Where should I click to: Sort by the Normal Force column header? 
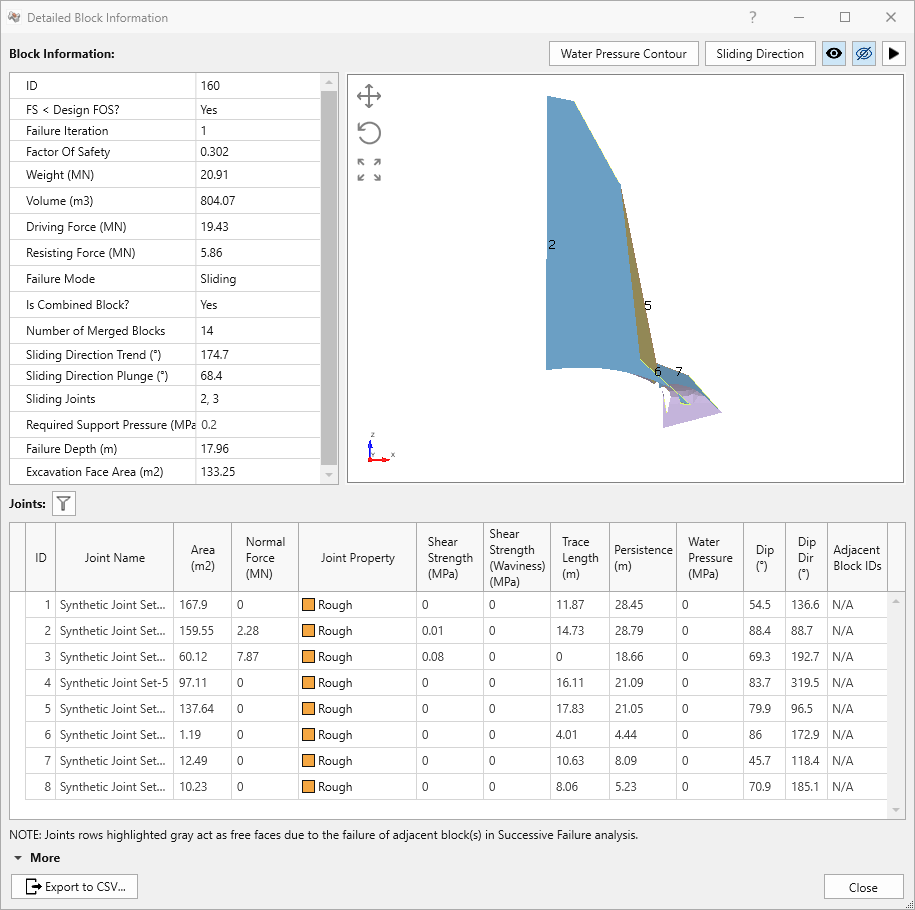click(265, 557)
